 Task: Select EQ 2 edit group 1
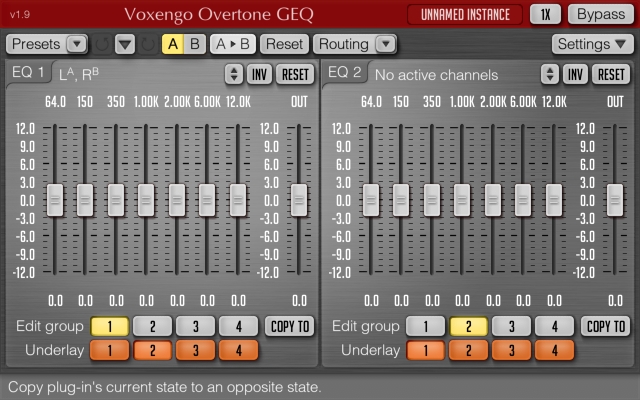click(x=426, y=326)
